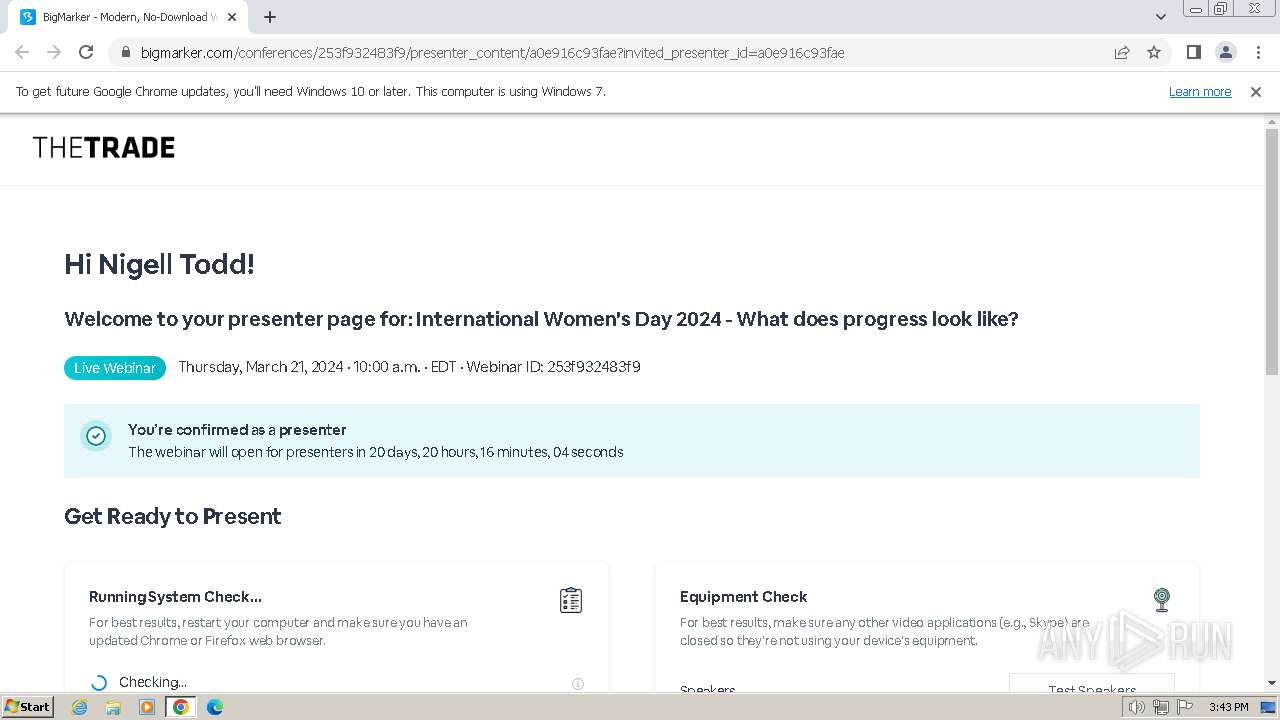The height and width of the screenshot is (720, 1280).
Task: Click the browser forward arrow
Action: point(54,52)
